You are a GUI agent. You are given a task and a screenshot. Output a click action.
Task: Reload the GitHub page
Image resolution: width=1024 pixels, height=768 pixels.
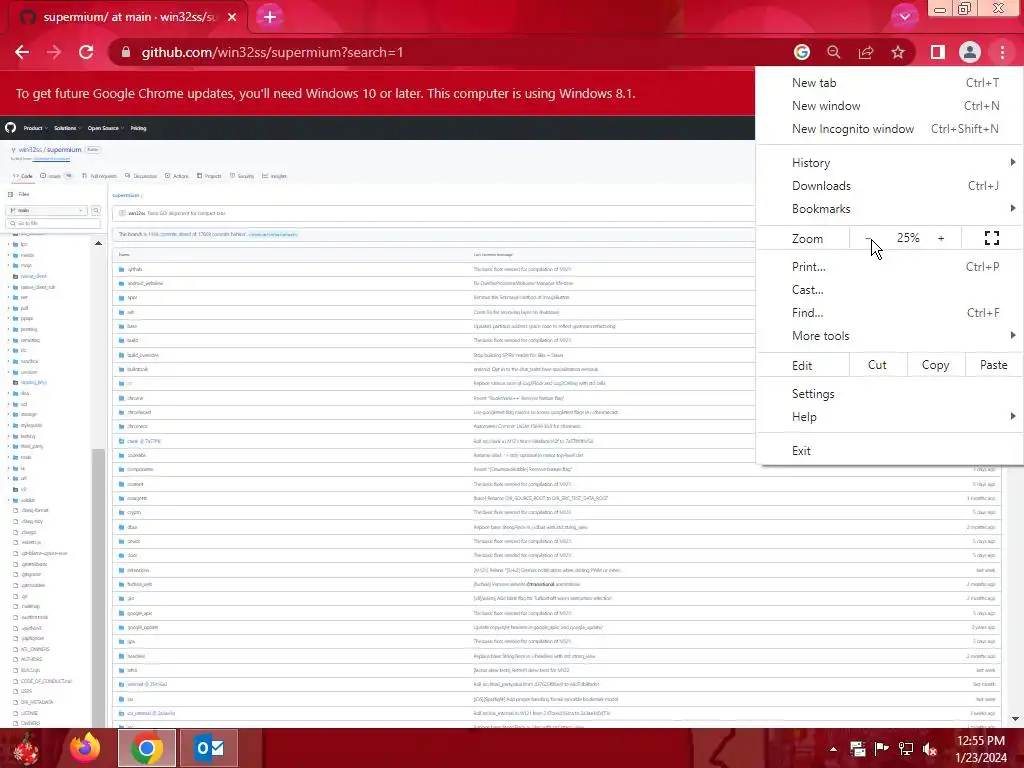click(86, 52)
